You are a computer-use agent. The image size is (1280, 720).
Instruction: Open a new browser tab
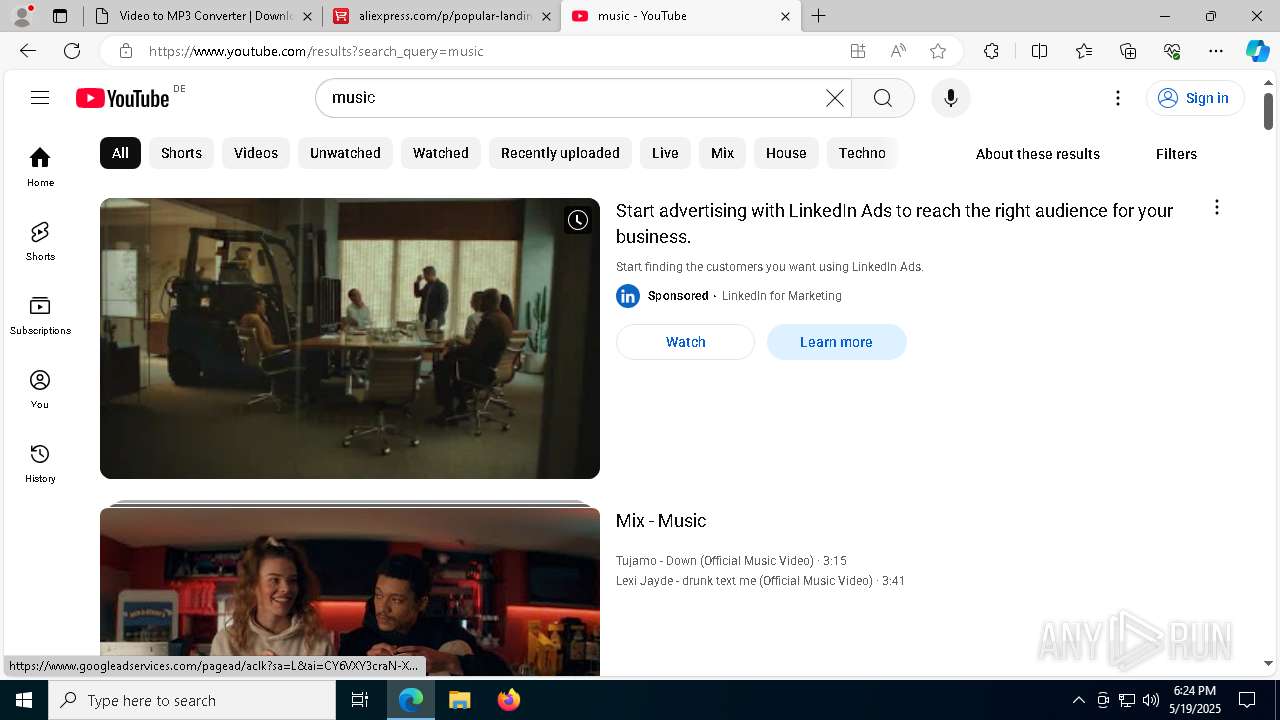(818, 16)
